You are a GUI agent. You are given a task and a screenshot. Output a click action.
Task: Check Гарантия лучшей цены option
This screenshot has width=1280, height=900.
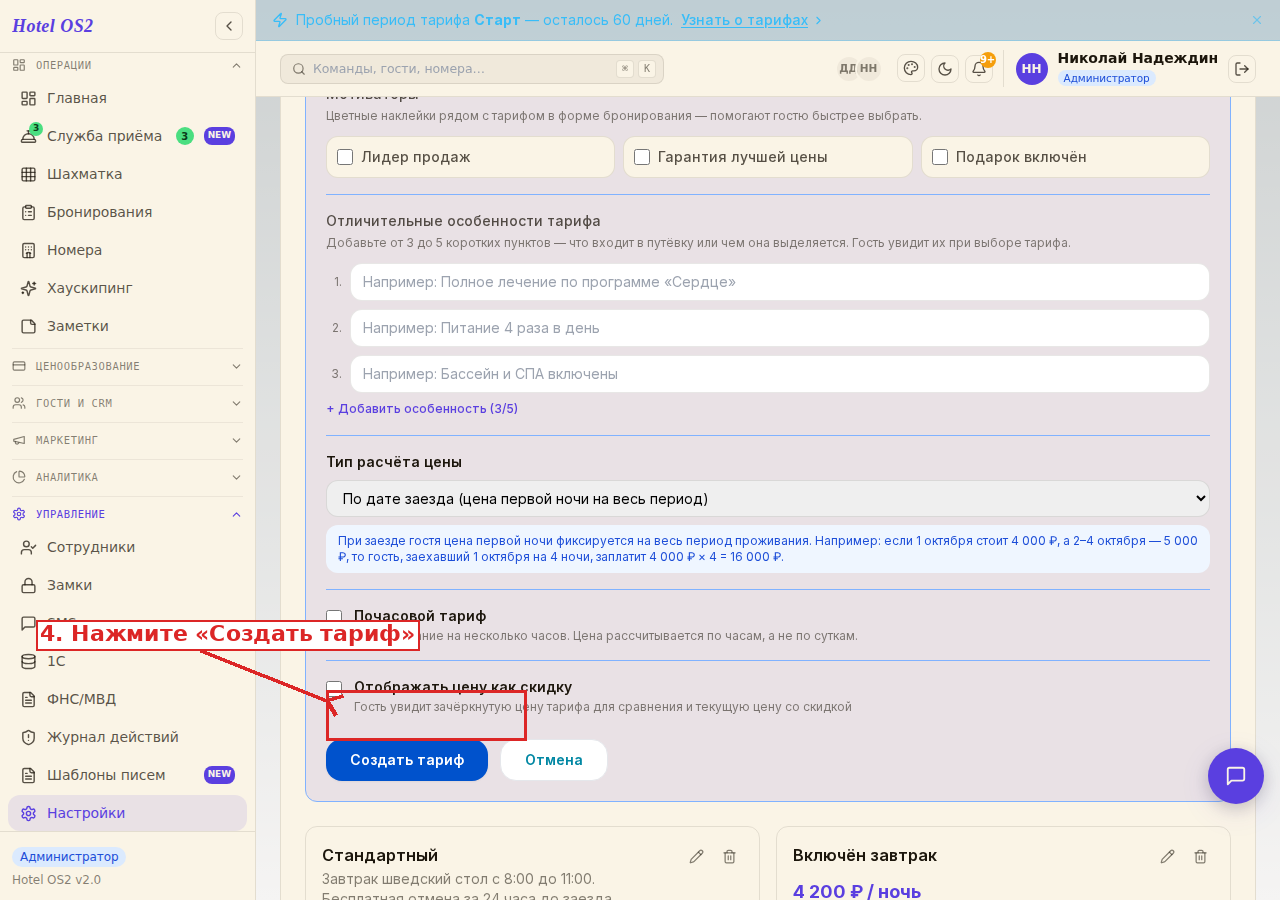pyautogui.click(x=642, y=157)
